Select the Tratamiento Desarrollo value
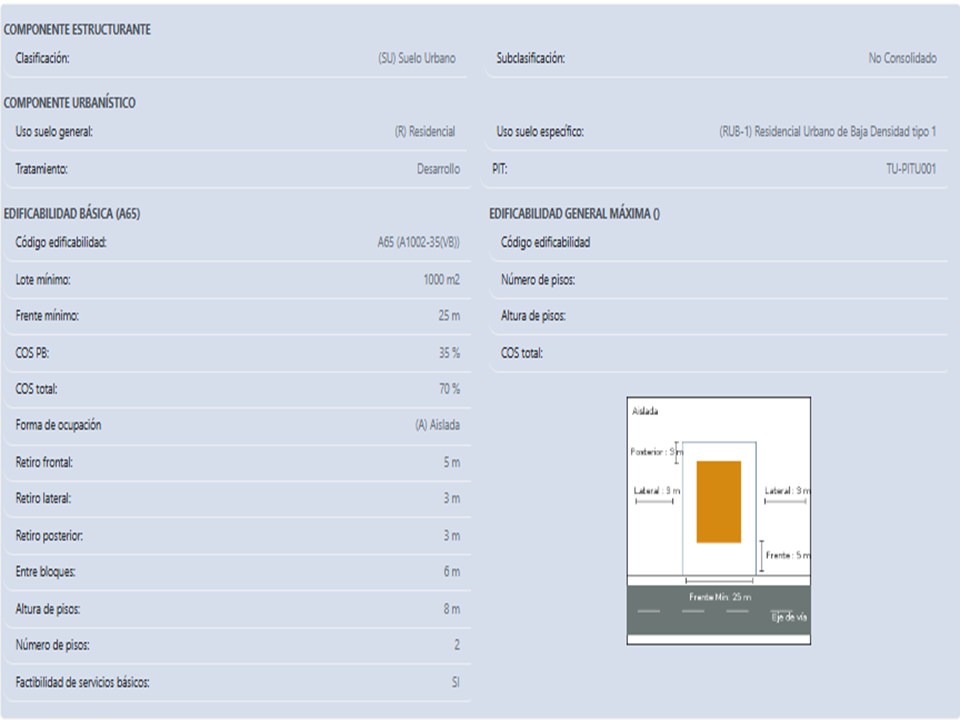Image resolution: width=960 pixels, height=720 pixels. (438, 169)
